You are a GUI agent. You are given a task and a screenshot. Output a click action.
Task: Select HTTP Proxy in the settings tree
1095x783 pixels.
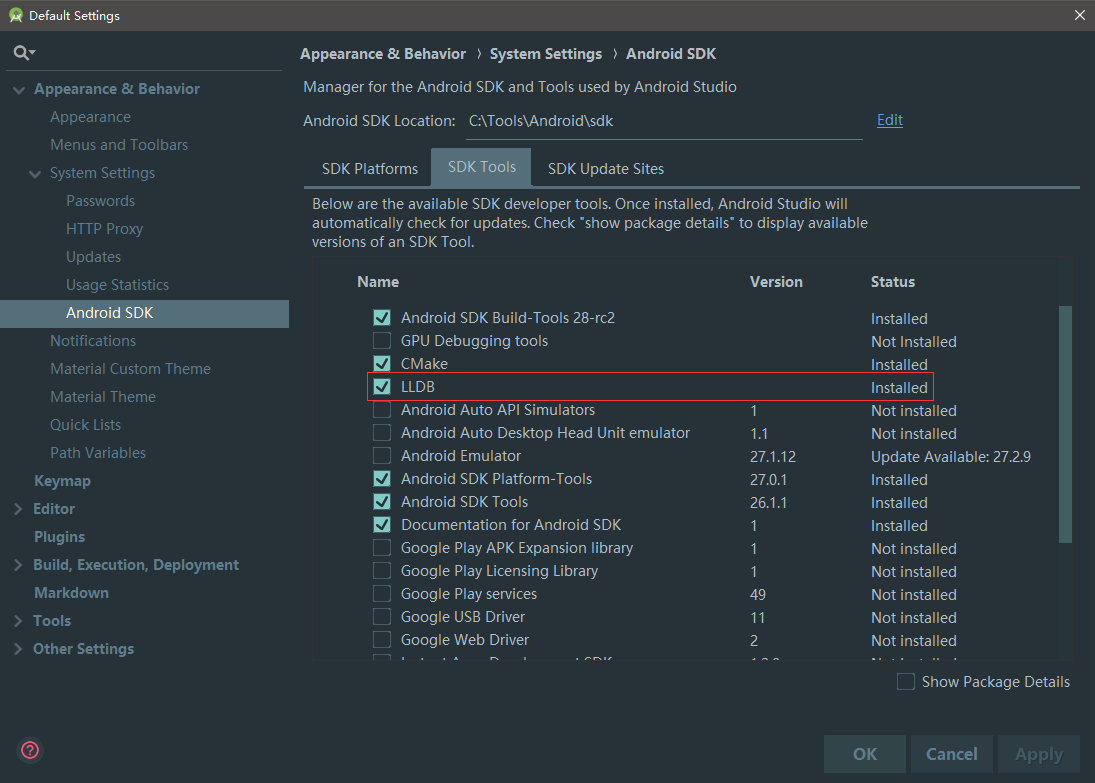[x=104, y=228]
